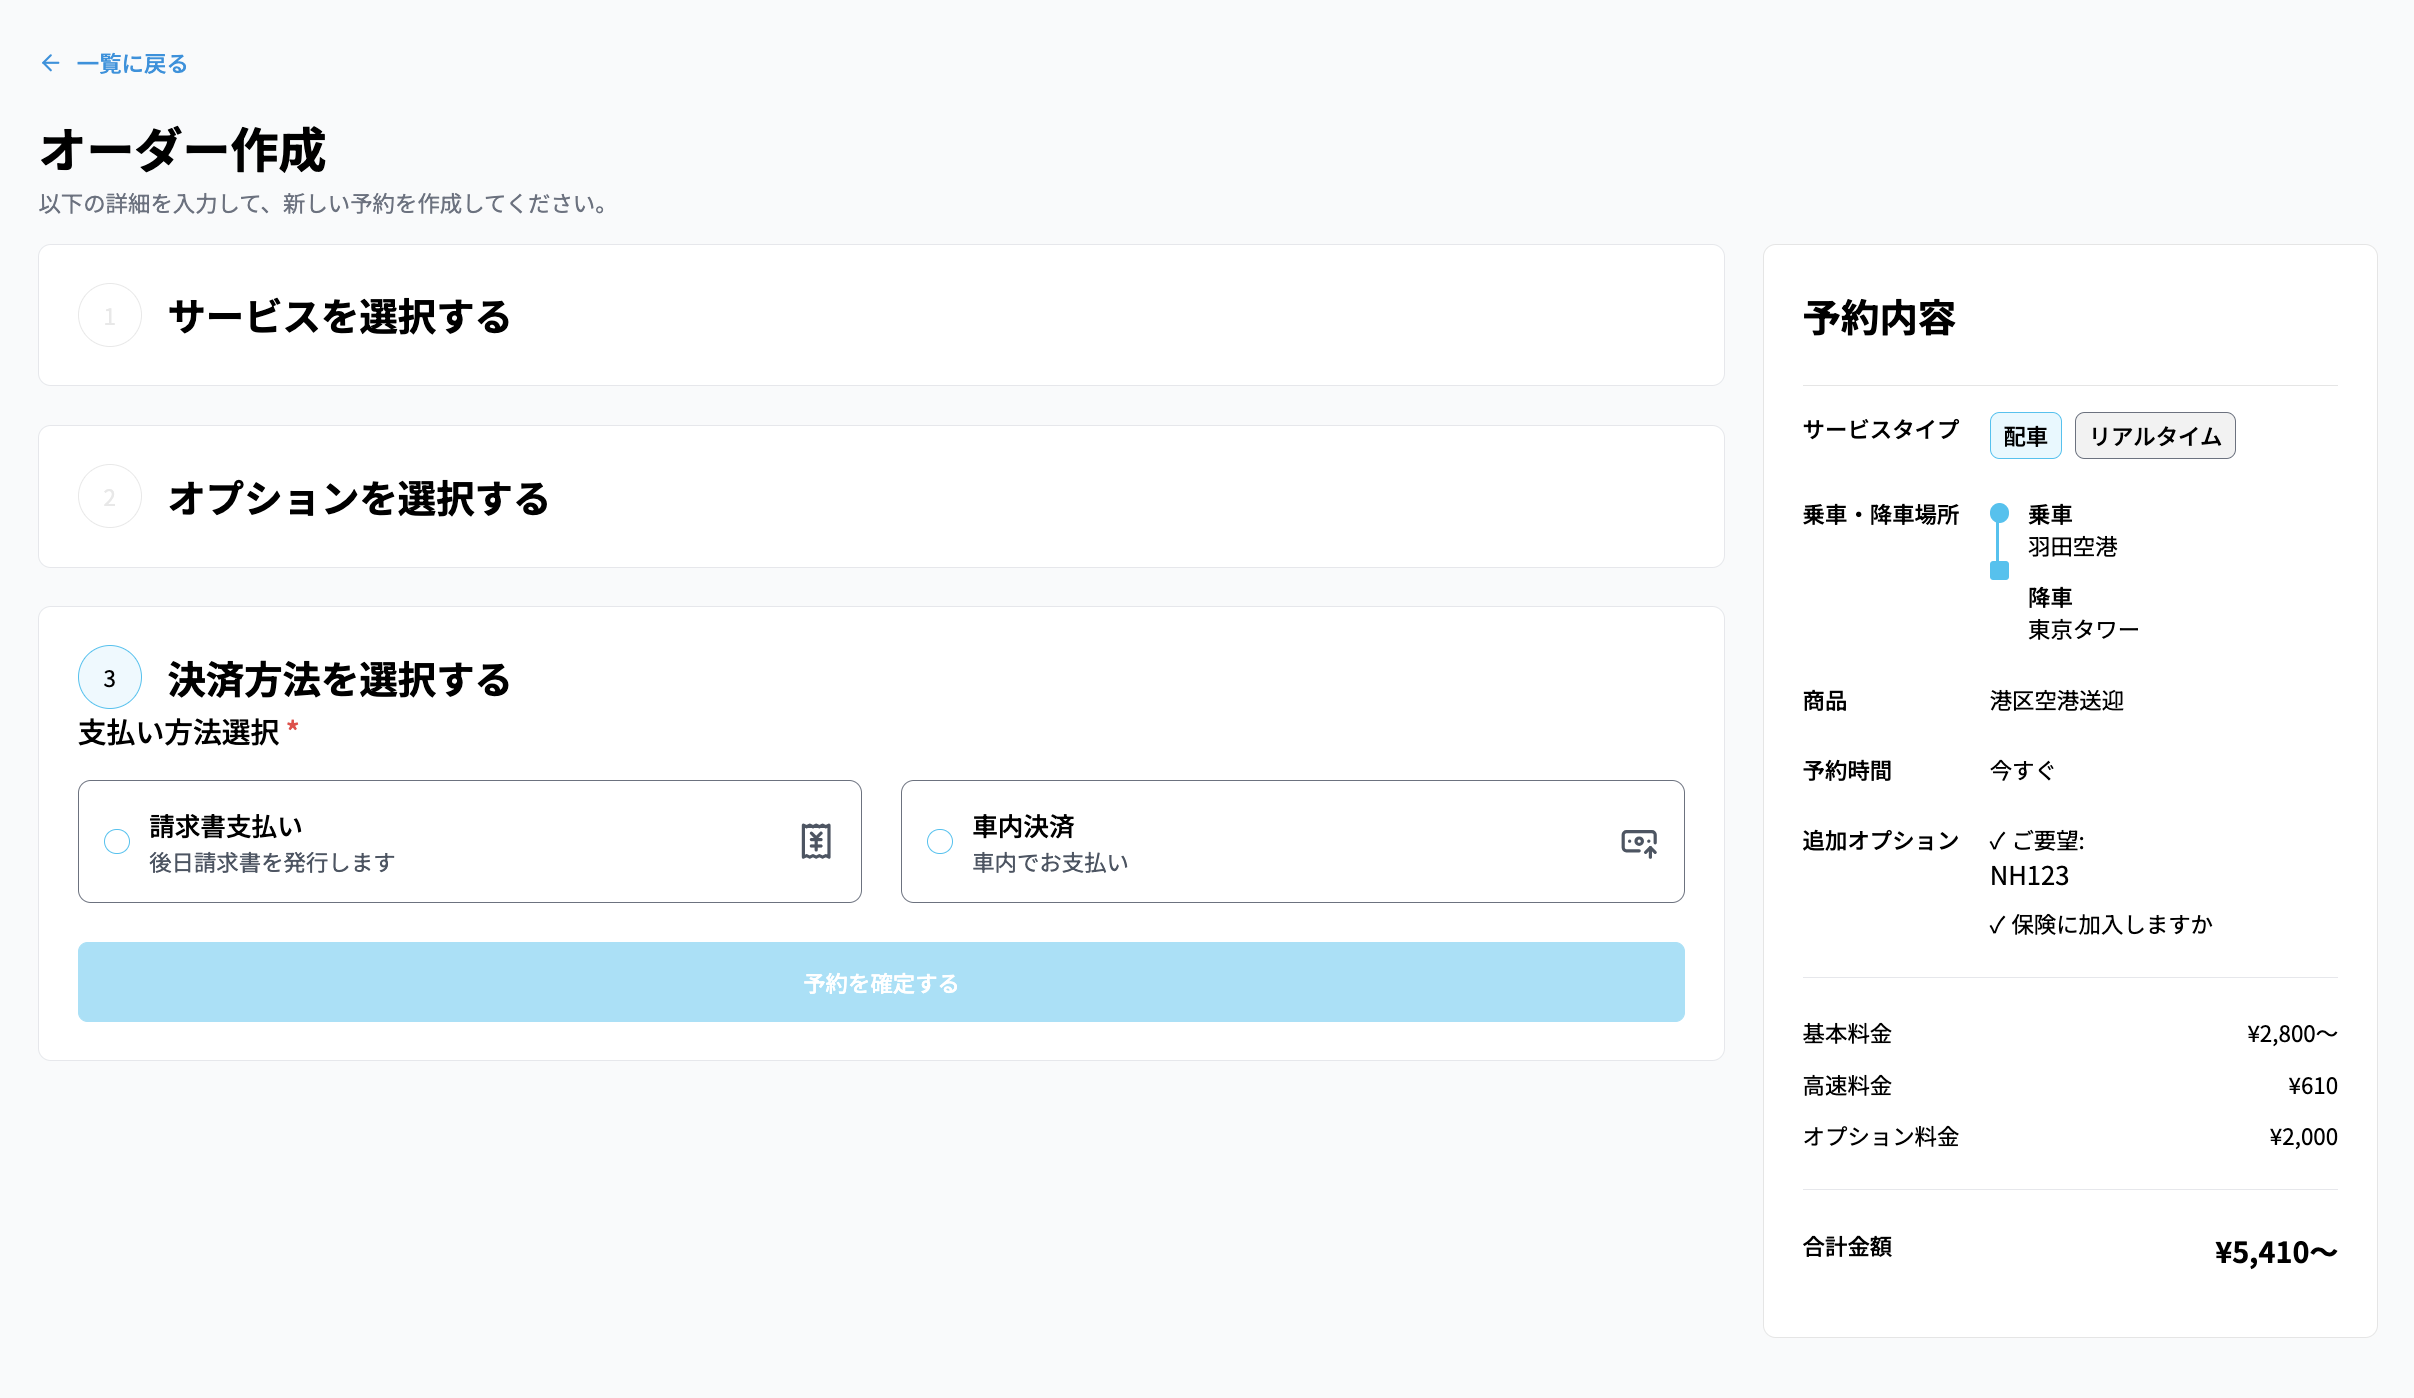The image size is (2414, 1398).
Task: Choose the 車内でお支払い payment card
Action: 1290,841
